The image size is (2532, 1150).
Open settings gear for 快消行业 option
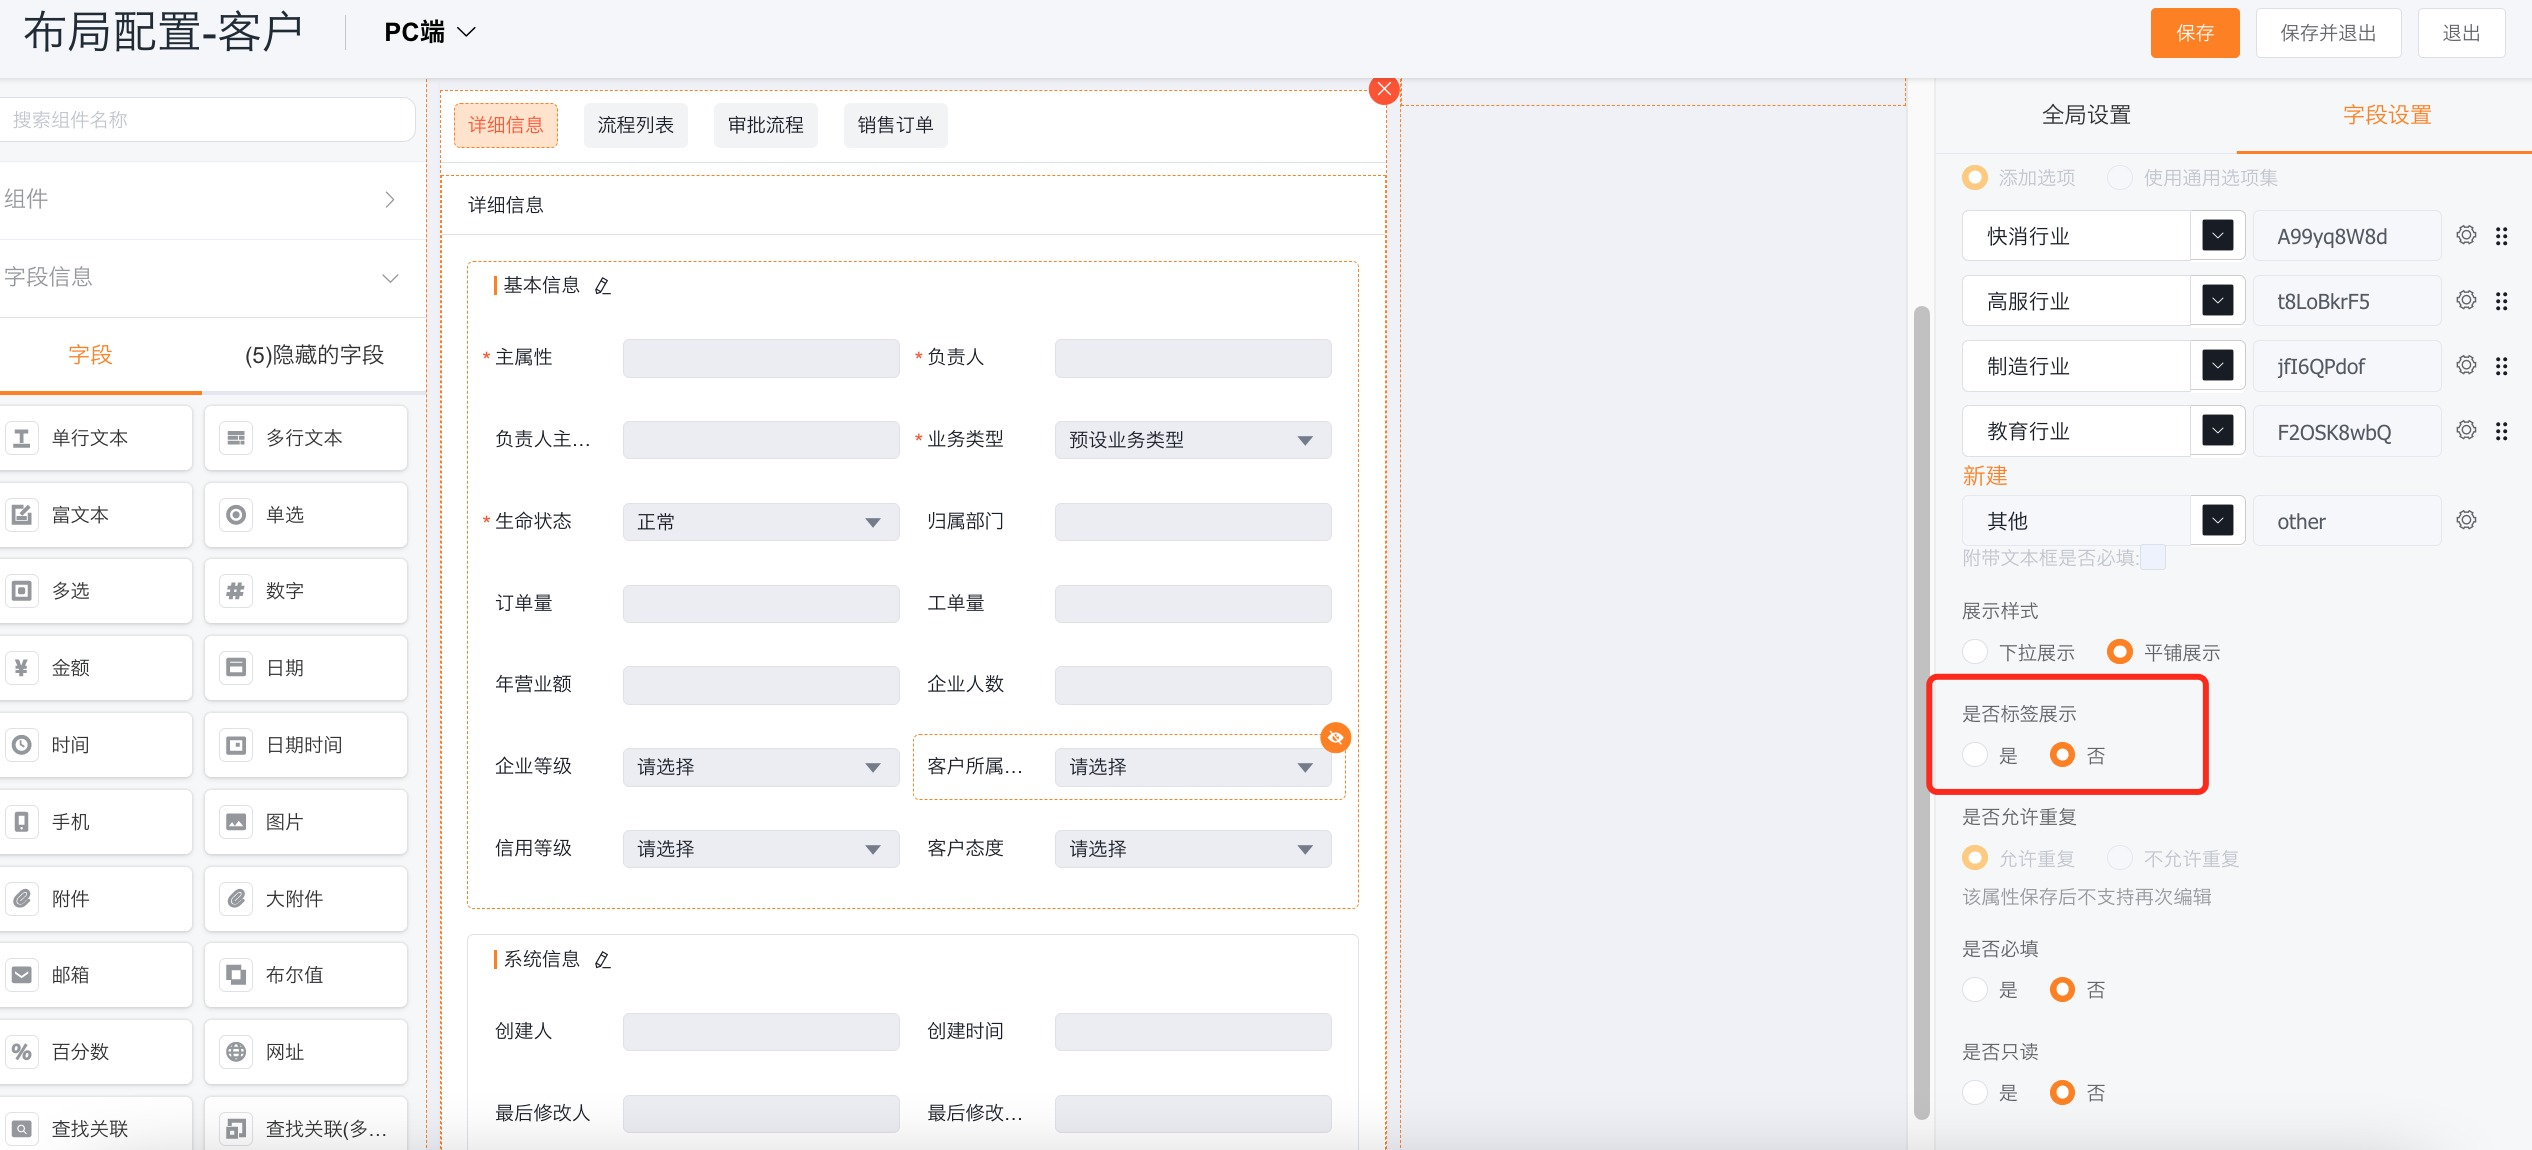coord(2466,235)
